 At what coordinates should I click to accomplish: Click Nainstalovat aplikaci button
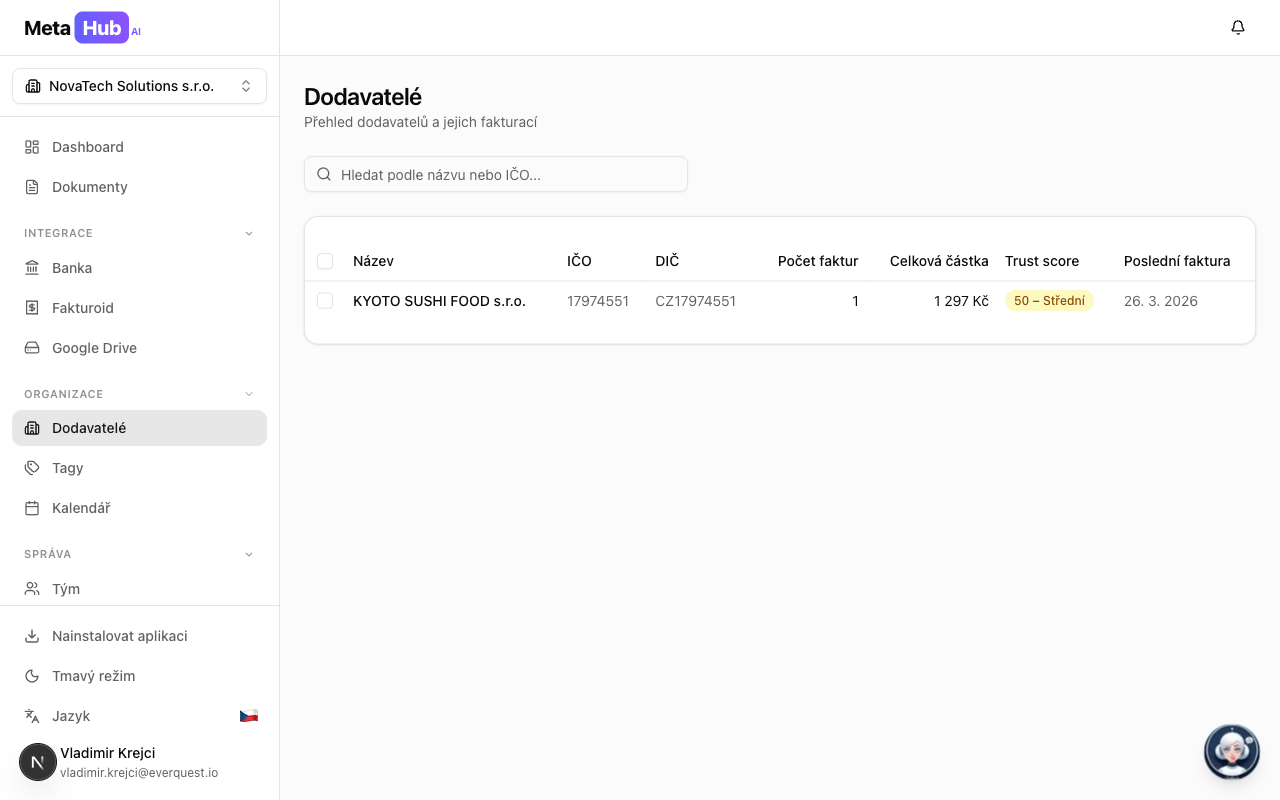coord(119,636)
